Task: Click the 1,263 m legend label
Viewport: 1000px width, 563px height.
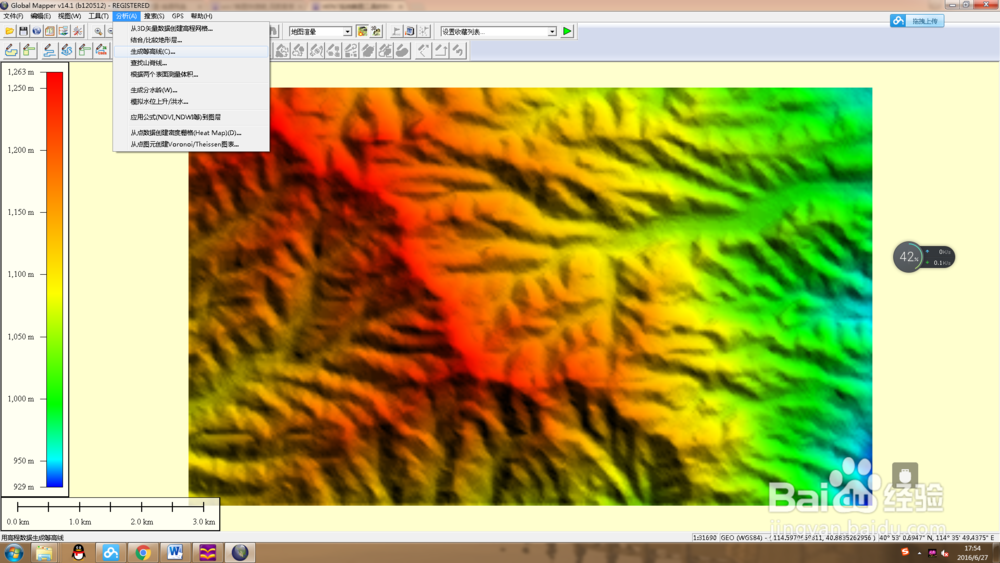Action: pyautogui.click(x=20, y=72)
